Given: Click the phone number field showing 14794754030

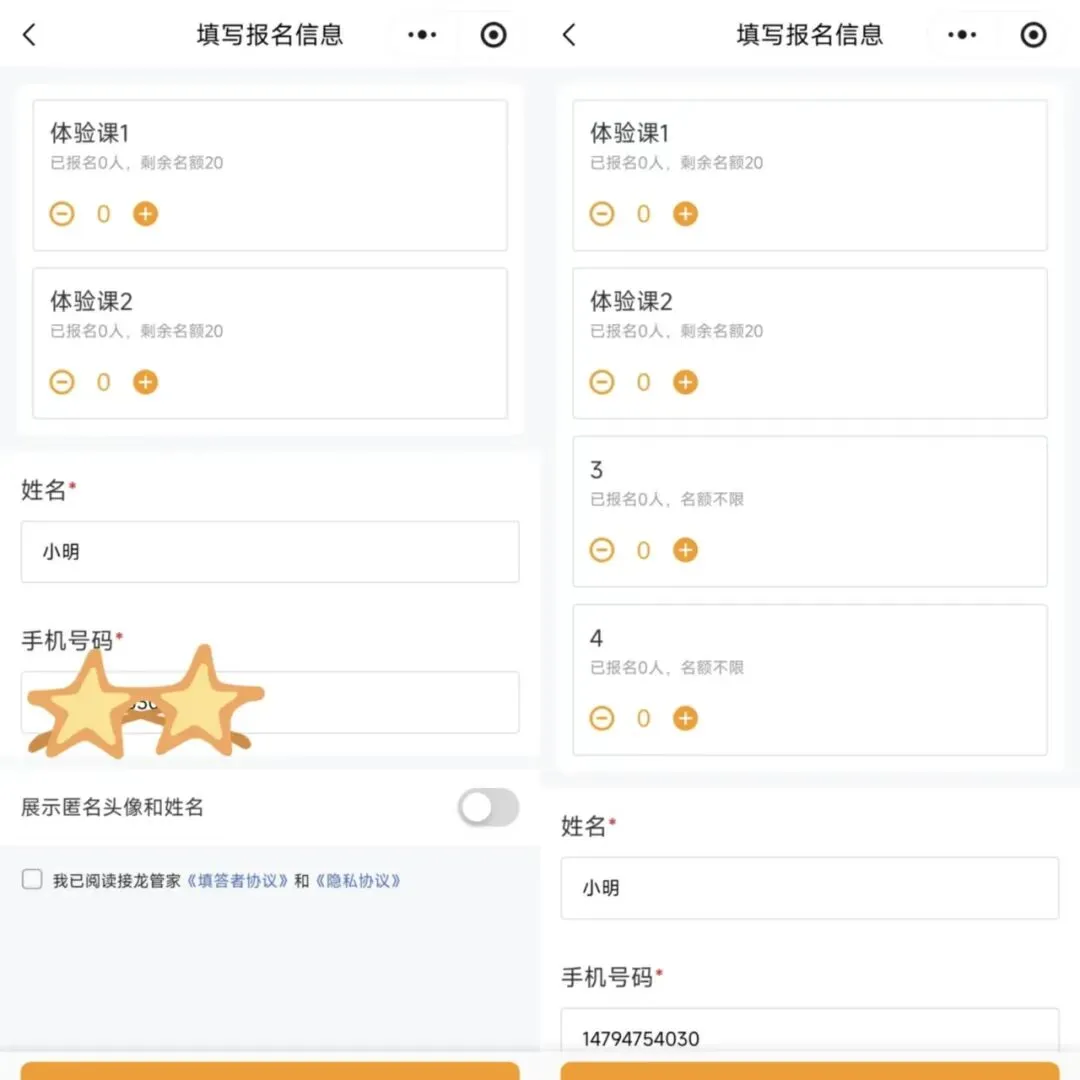Looking at the screenshot, I should (810, 1033).
